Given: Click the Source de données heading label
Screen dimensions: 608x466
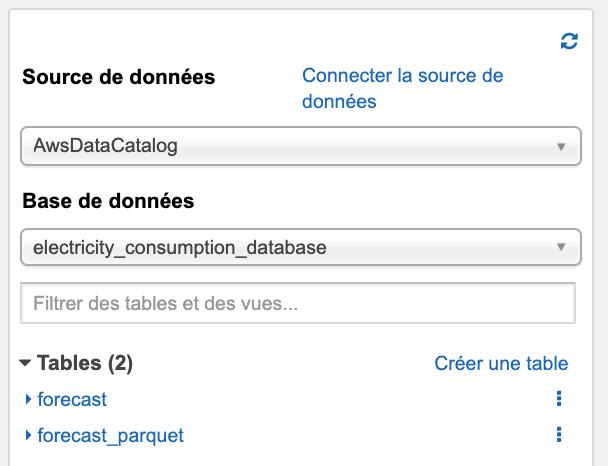Looking at the screenshot, I should [118, 77].
